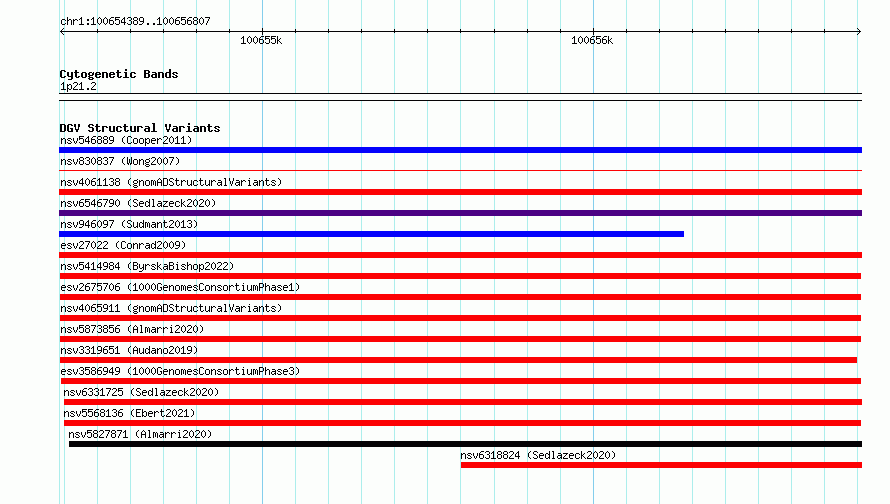Image resolution: width=890 pixels, height=504 pixels.
Task: Click the 100655k ruler label
Action: coord(261,40)
